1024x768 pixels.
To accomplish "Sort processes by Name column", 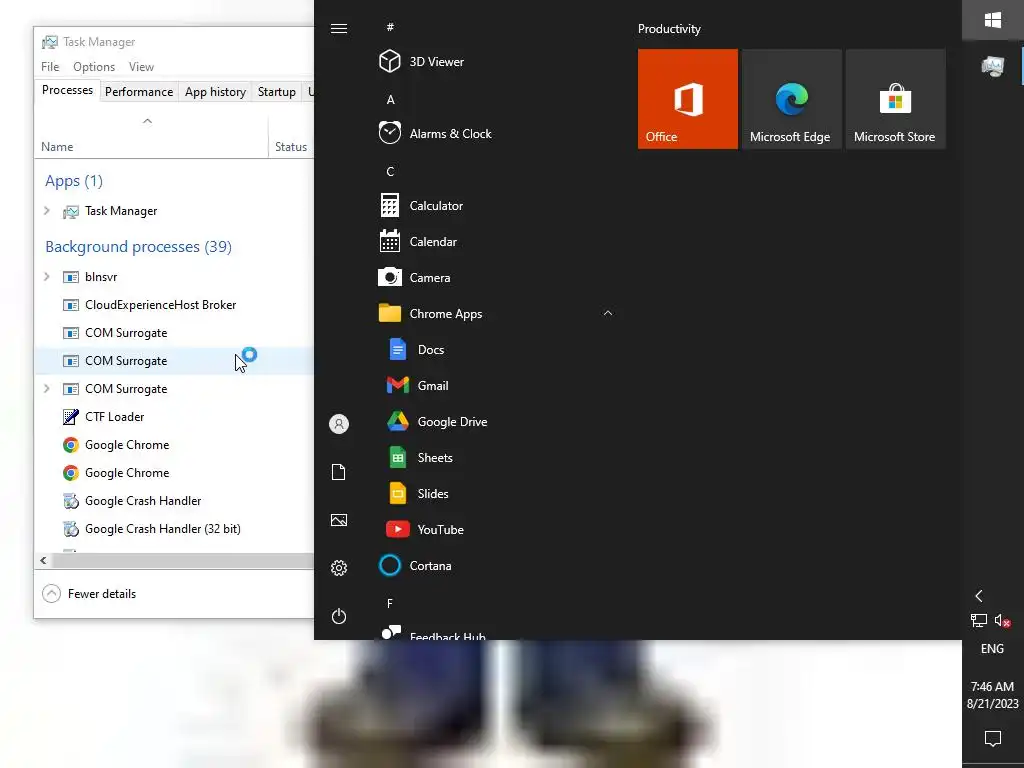I will 151,137.
